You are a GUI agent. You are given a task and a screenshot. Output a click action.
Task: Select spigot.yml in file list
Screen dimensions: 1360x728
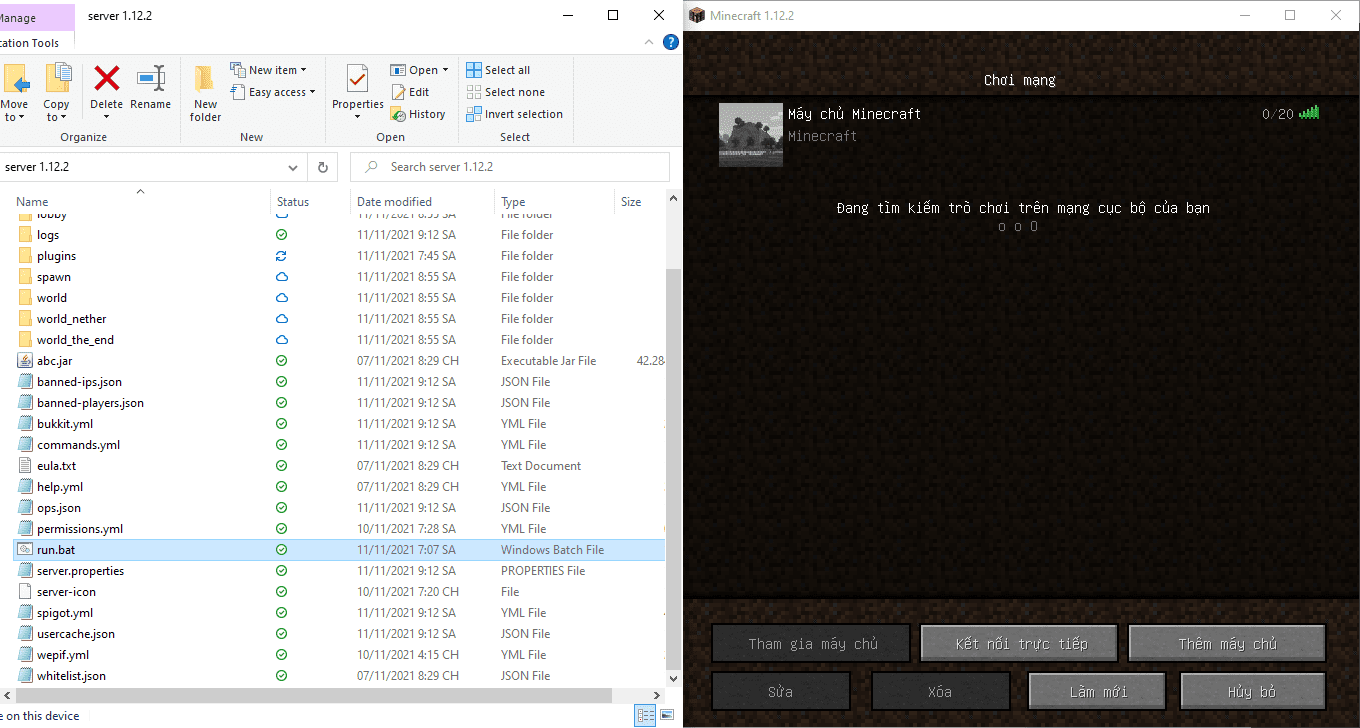pos(65,613)
